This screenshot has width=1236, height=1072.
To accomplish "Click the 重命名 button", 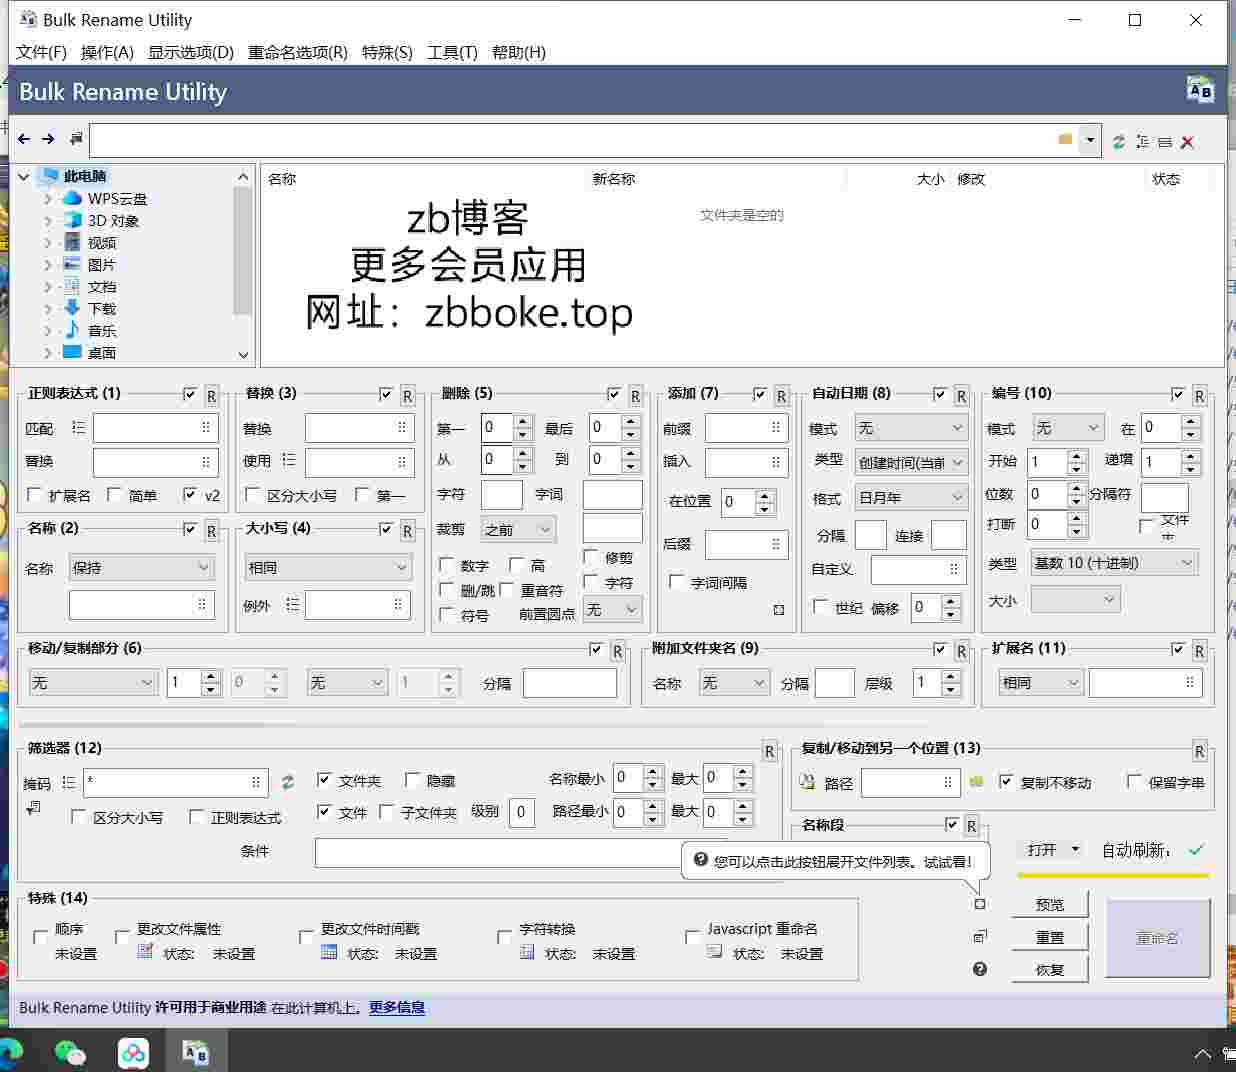I will coord(1157,938).
